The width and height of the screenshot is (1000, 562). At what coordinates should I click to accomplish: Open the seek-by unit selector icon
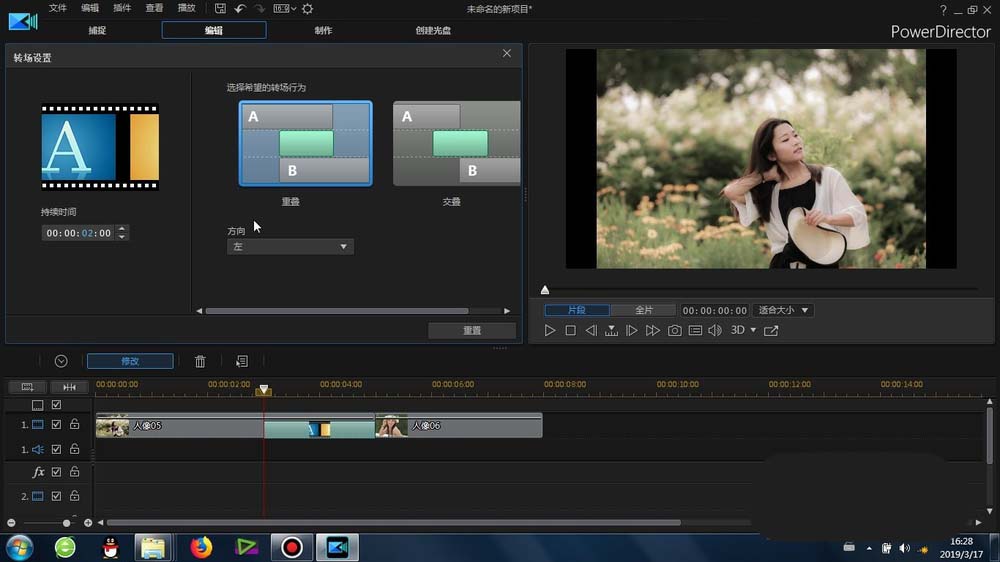pyautogui.click(x=611, y=330)
